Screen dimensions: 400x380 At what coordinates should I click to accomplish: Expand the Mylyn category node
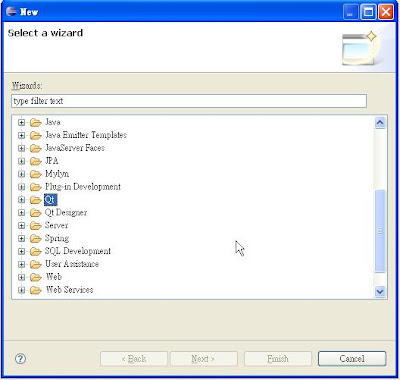(21, 174)
